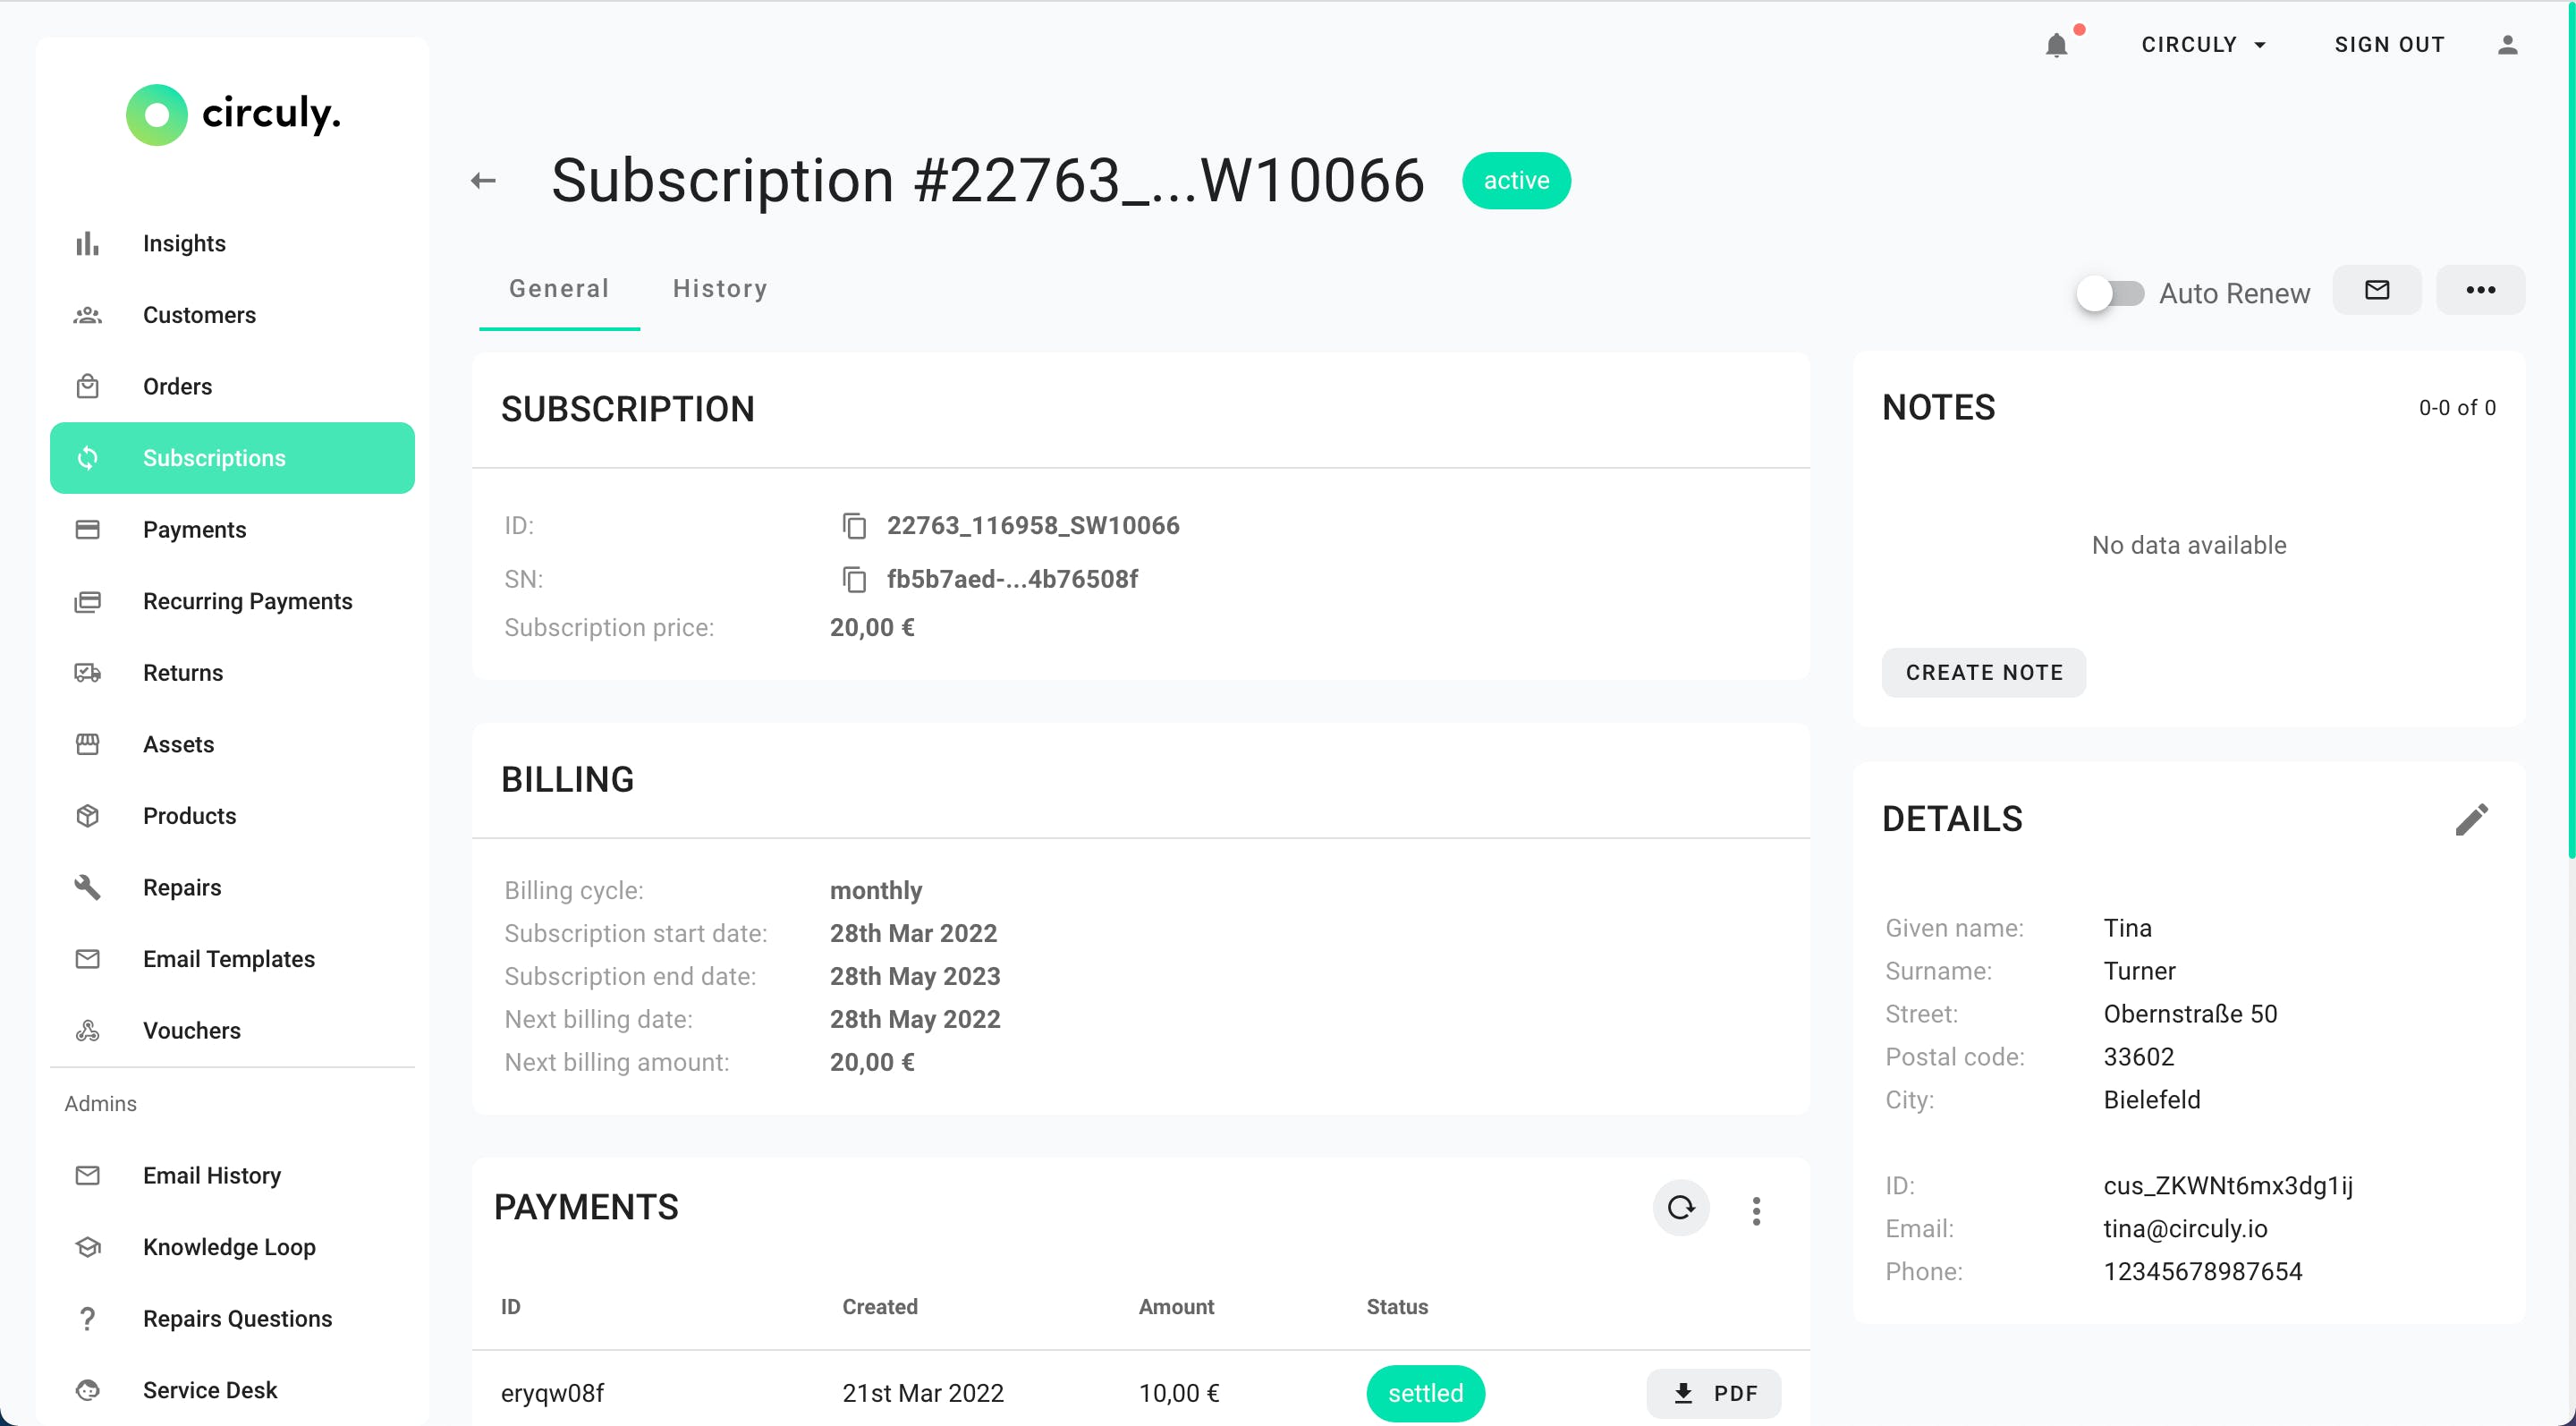This screenshot has width=2576, height=1426.
Task: Open payments vertical dots menu
Action: pos(1756,1211)
